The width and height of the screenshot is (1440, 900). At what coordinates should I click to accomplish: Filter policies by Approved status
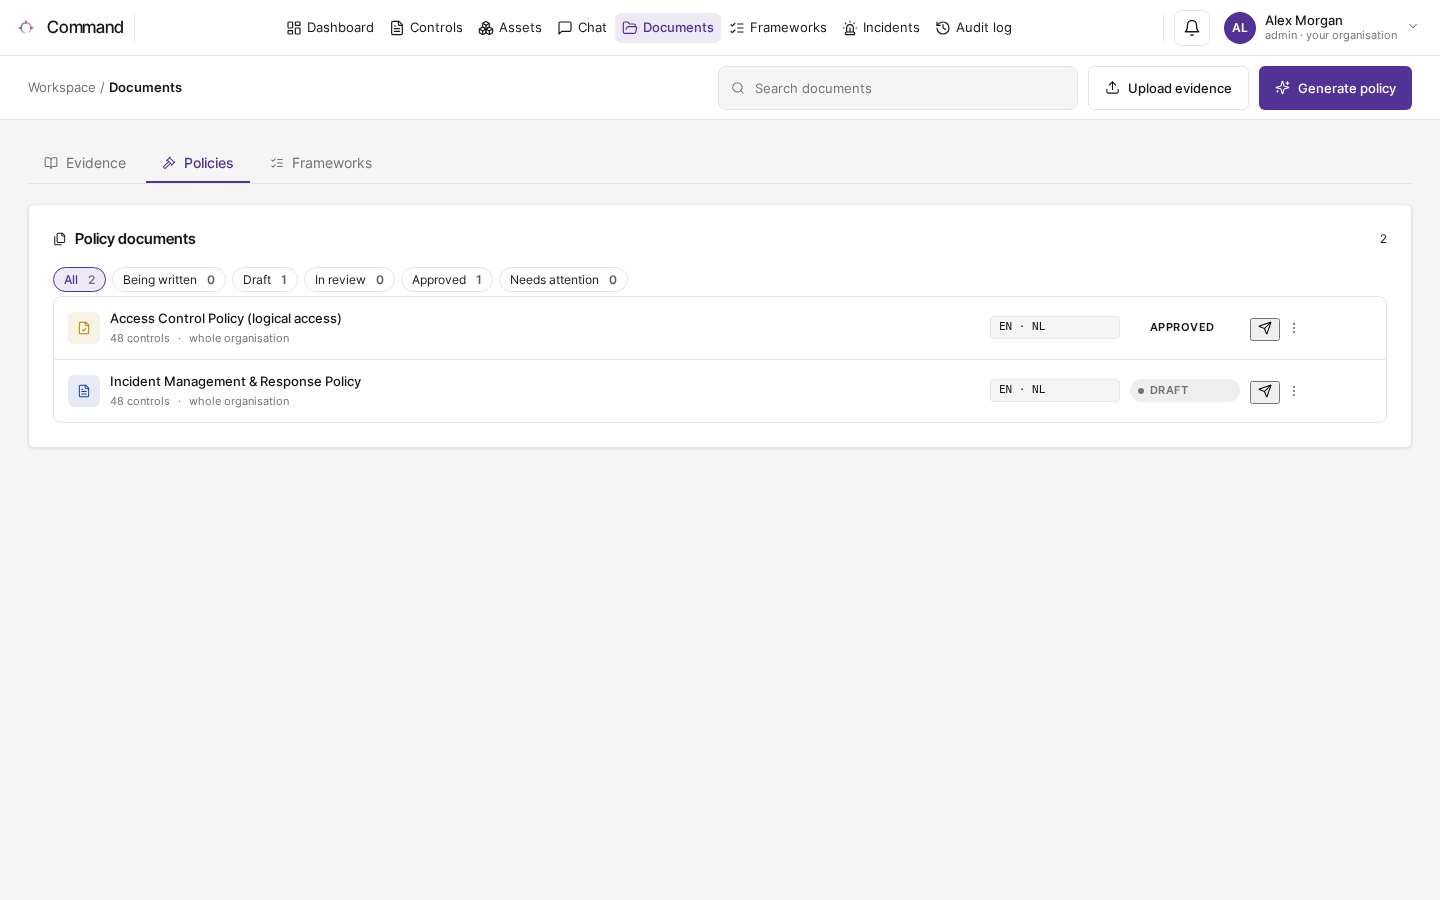click(446, 280)
